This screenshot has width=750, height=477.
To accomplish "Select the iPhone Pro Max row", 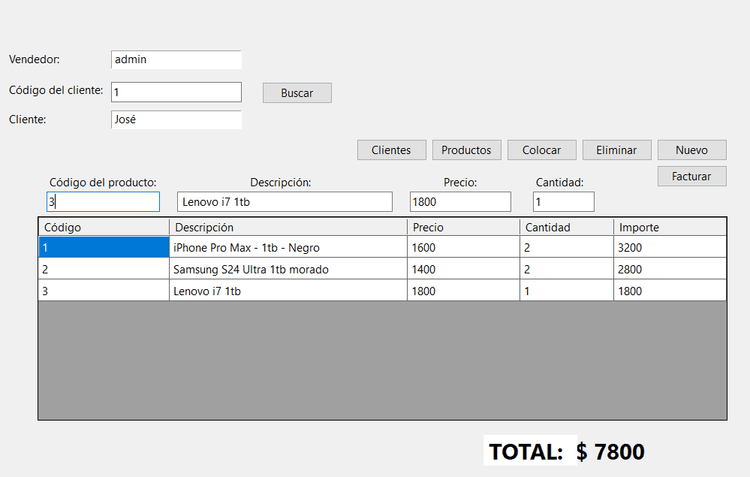I will click(x=382, y=247).
